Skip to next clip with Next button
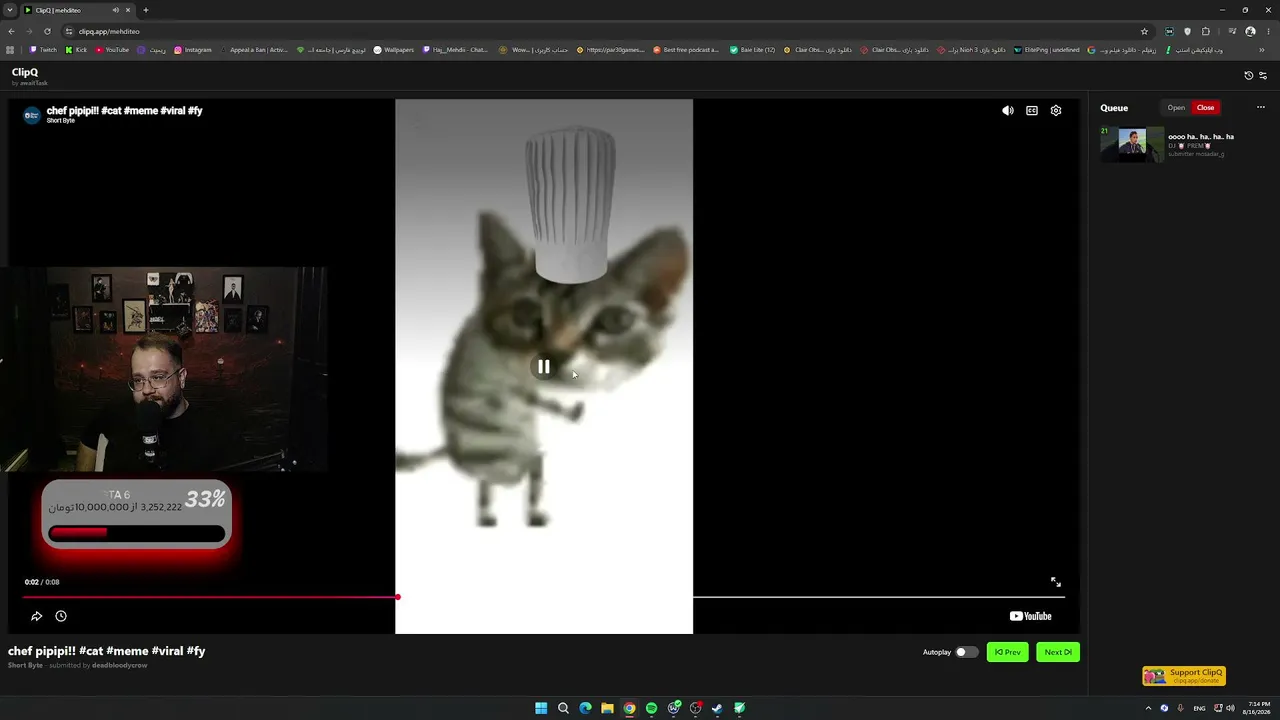 [1058, 652]
